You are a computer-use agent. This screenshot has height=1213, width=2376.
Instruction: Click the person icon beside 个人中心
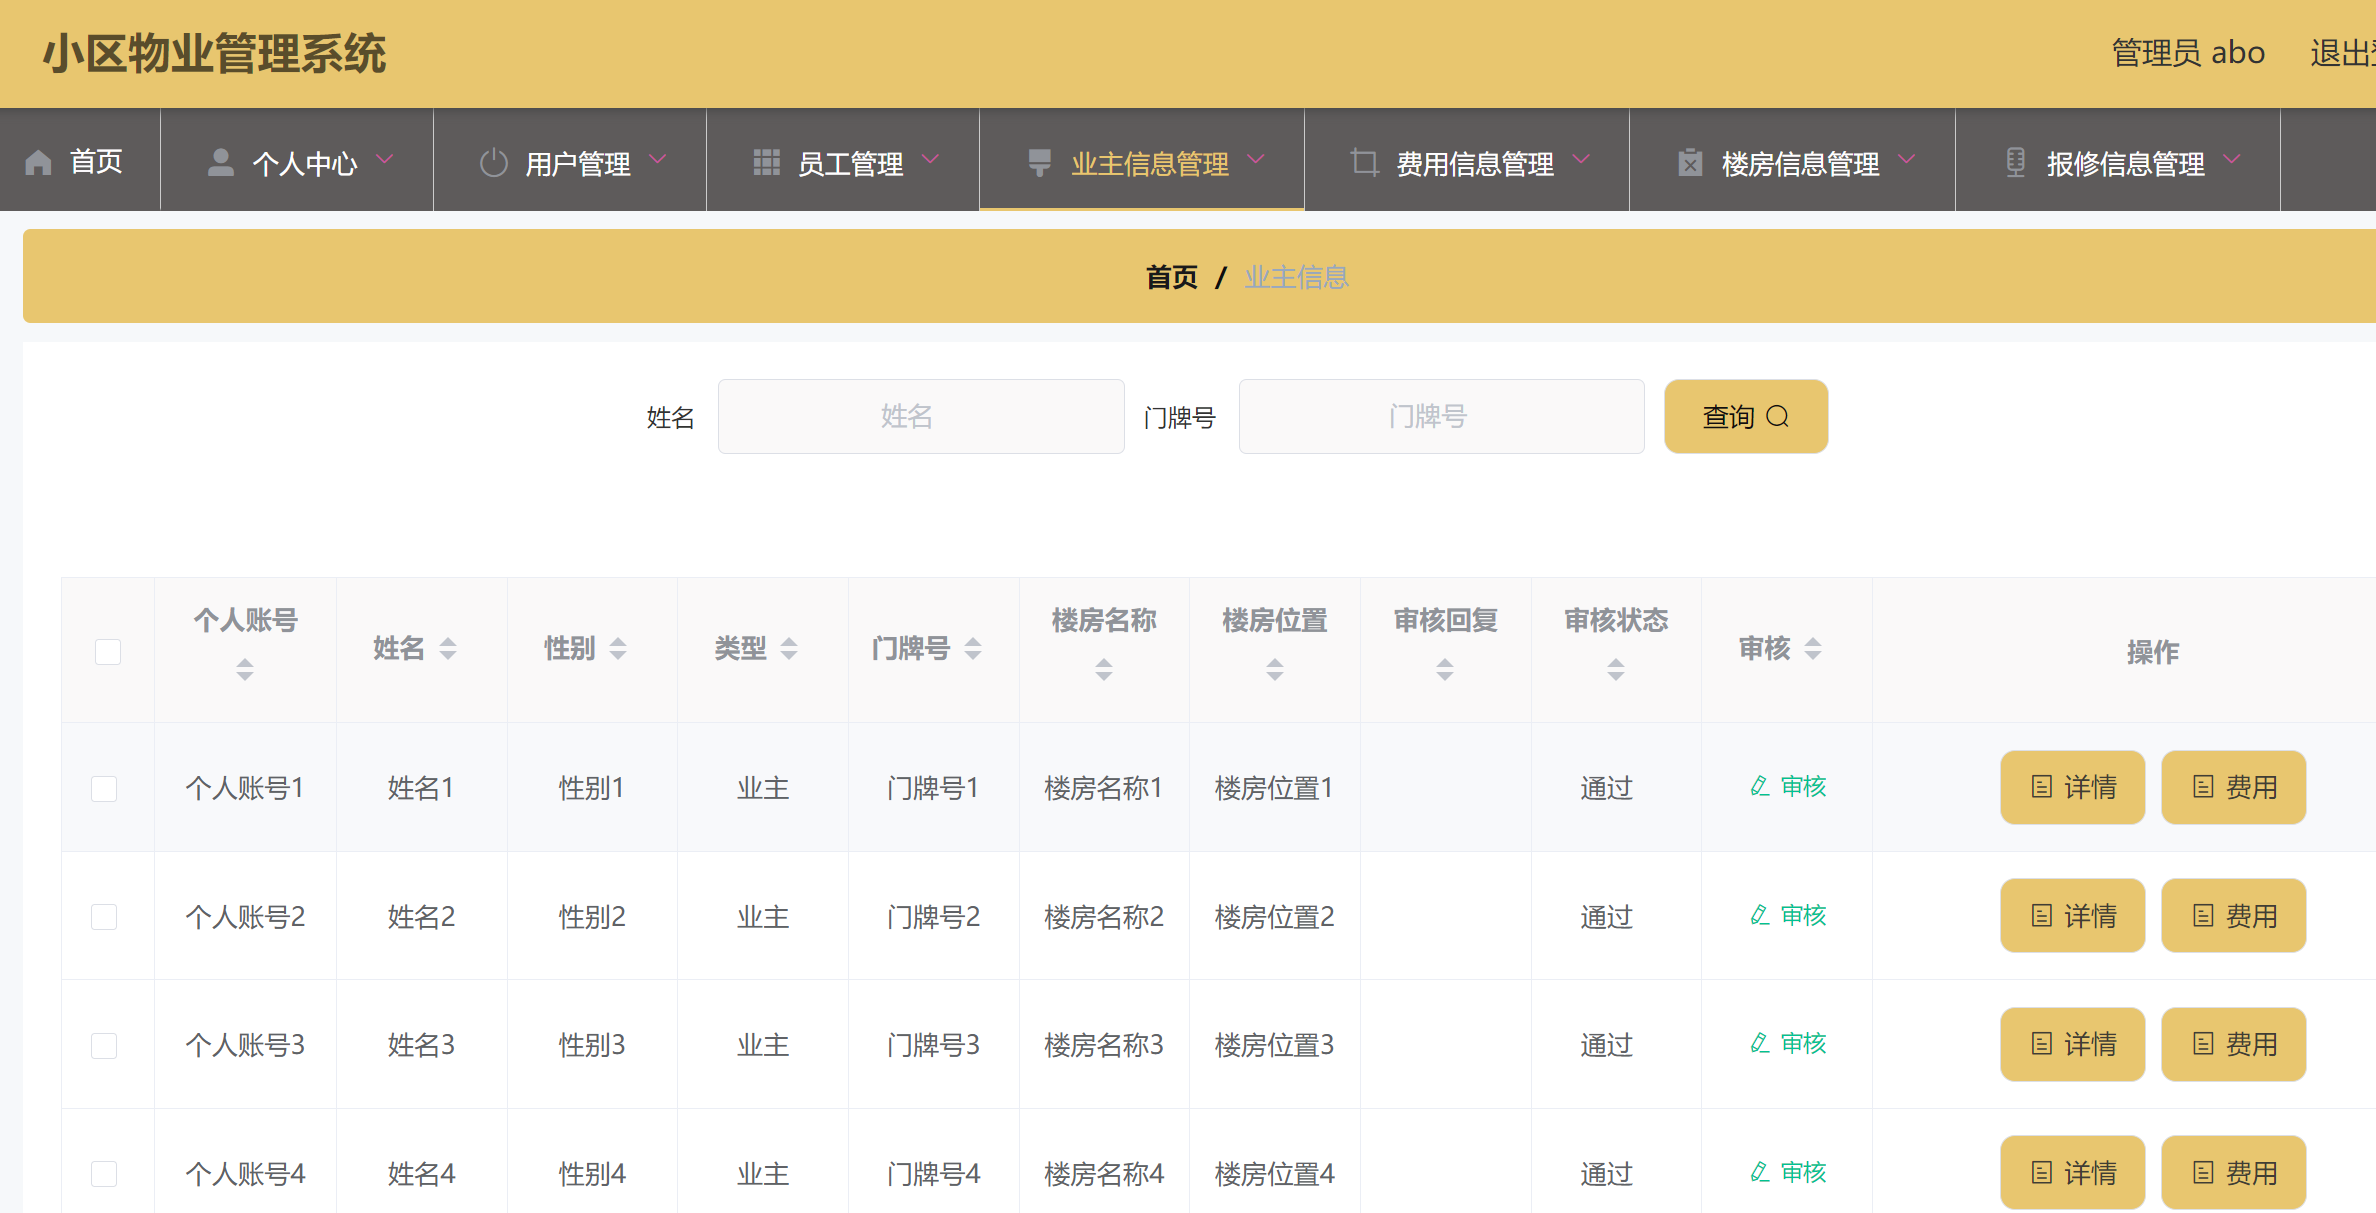(220, 162)
